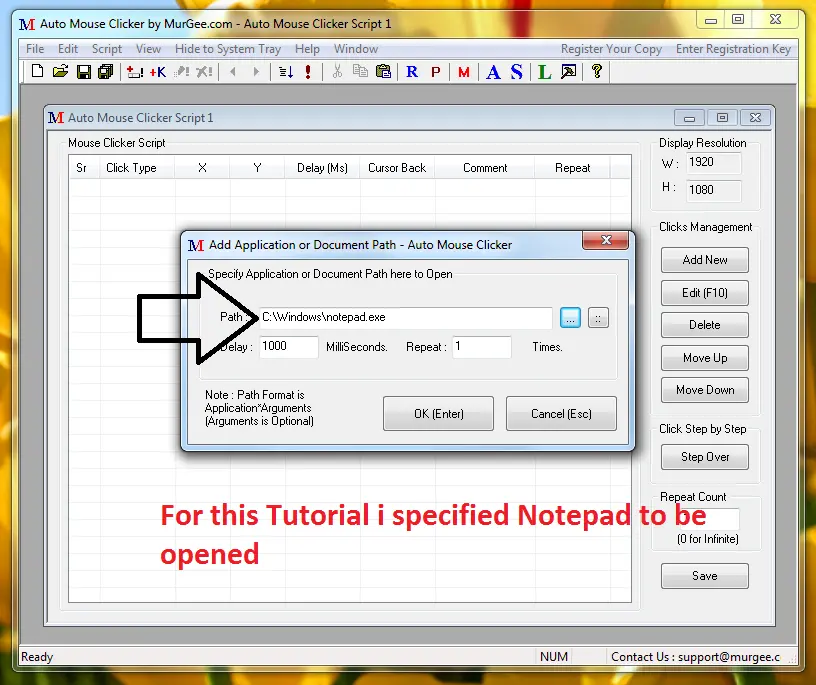816x685 pixels.
Task: Click the blue S toolbar icon
Action: [x=516, y=72]
